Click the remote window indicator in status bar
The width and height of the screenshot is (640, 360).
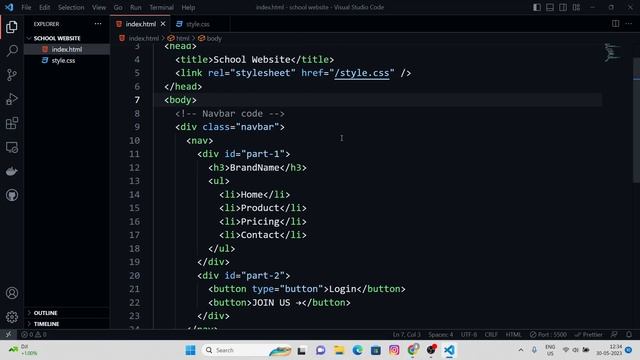point(8,334)
